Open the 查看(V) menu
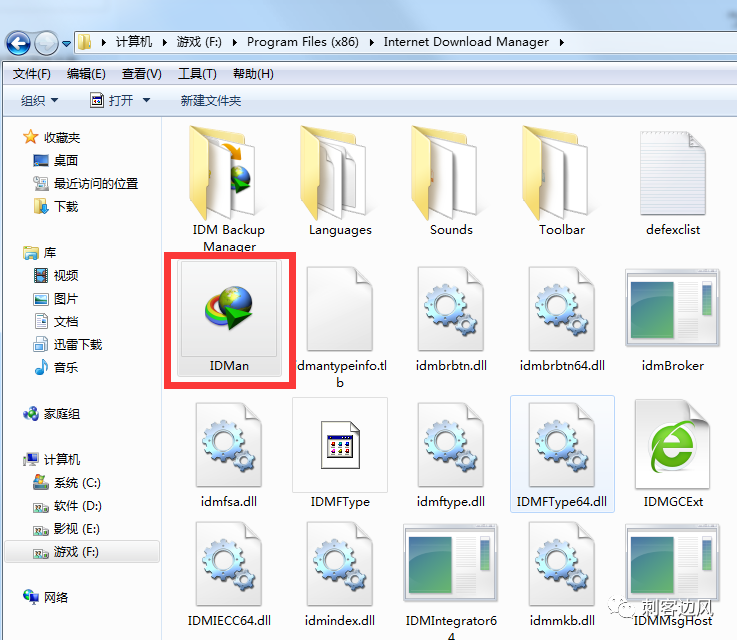This screenshot has width=737, height=640. (141, 74)
